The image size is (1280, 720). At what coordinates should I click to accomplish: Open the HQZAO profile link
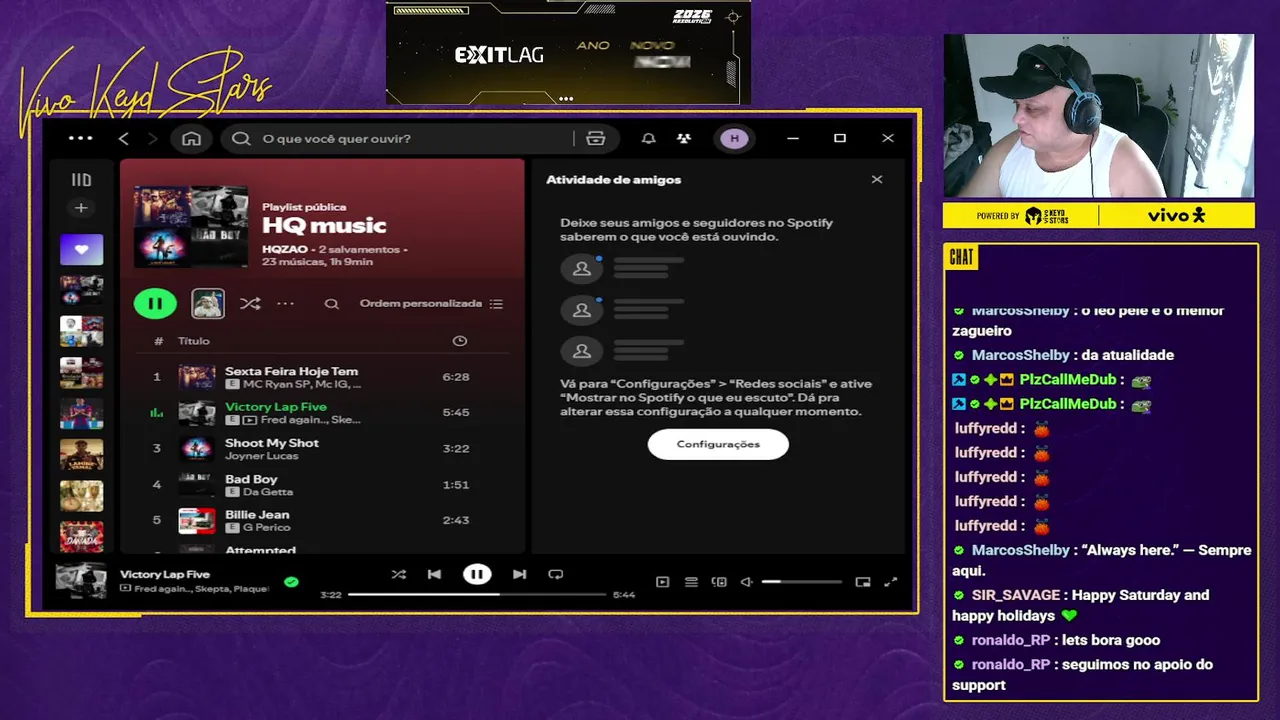pyautogui.click(x=285, y=249)
